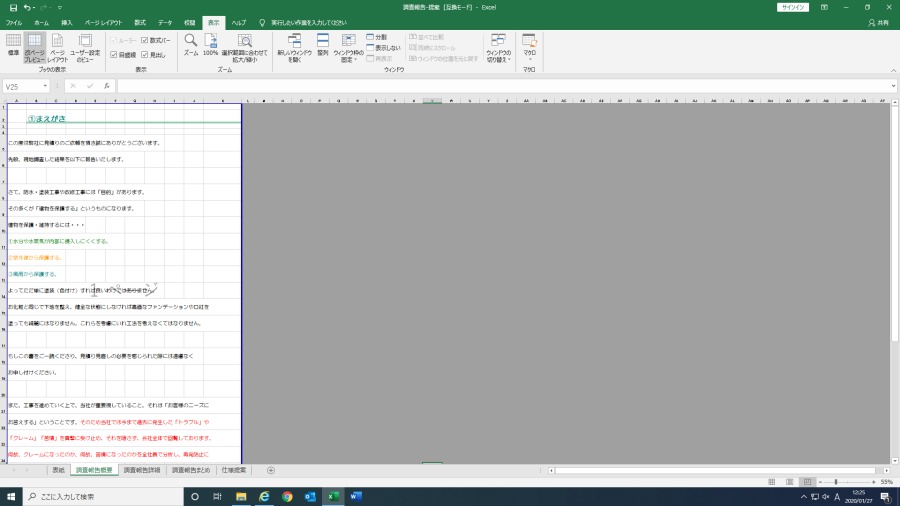Click down arrow of vertical scrollbar

point(895,461)
